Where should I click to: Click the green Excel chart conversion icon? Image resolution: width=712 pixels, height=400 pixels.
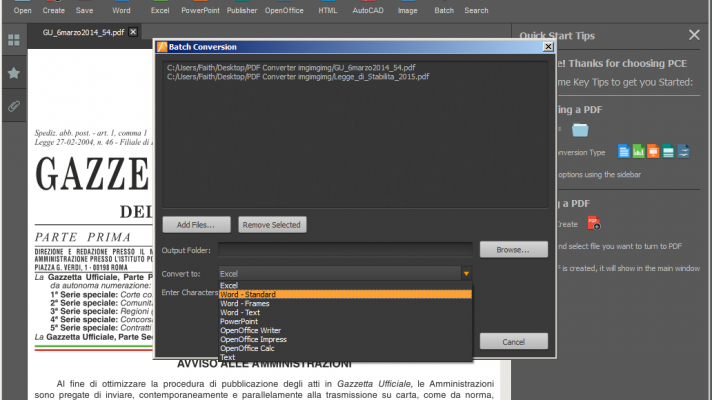tap(638, 151)
